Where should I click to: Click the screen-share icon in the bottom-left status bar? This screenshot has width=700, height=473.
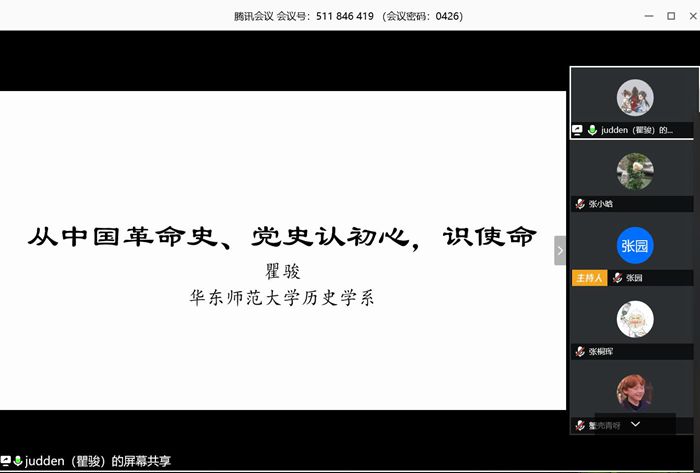point(5,461)
